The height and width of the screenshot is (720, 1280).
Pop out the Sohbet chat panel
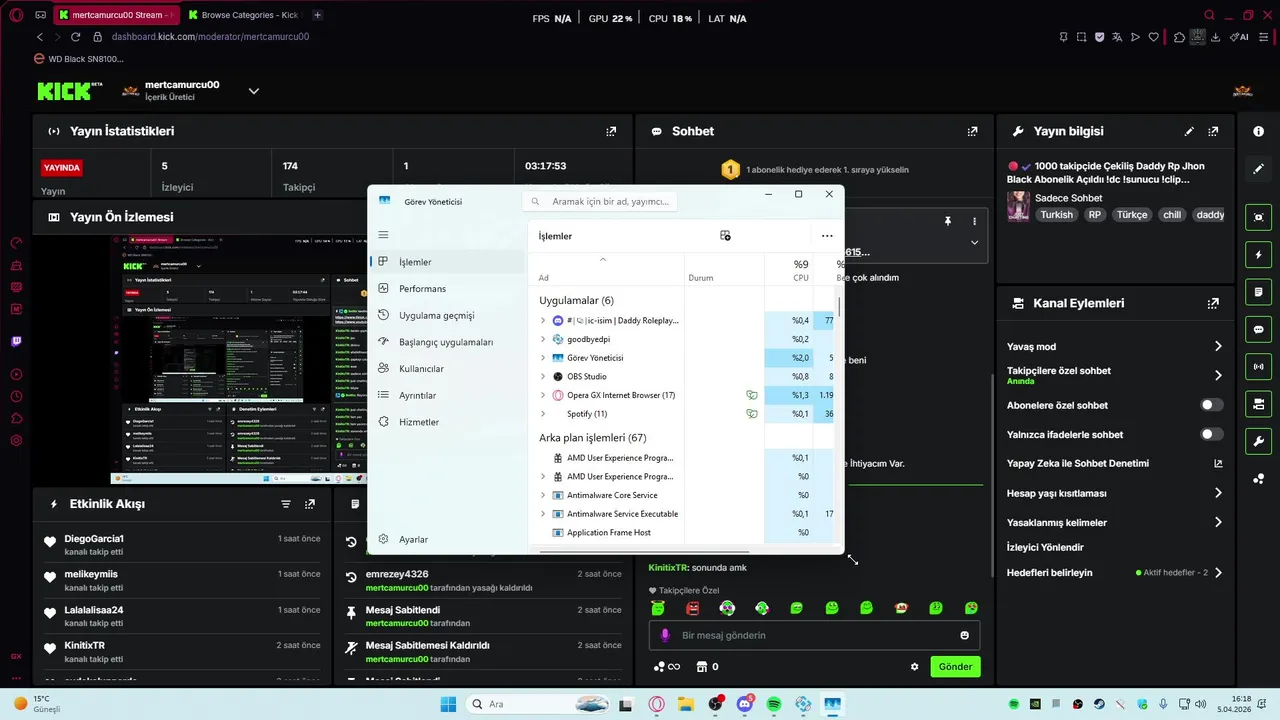click(972, 131)
